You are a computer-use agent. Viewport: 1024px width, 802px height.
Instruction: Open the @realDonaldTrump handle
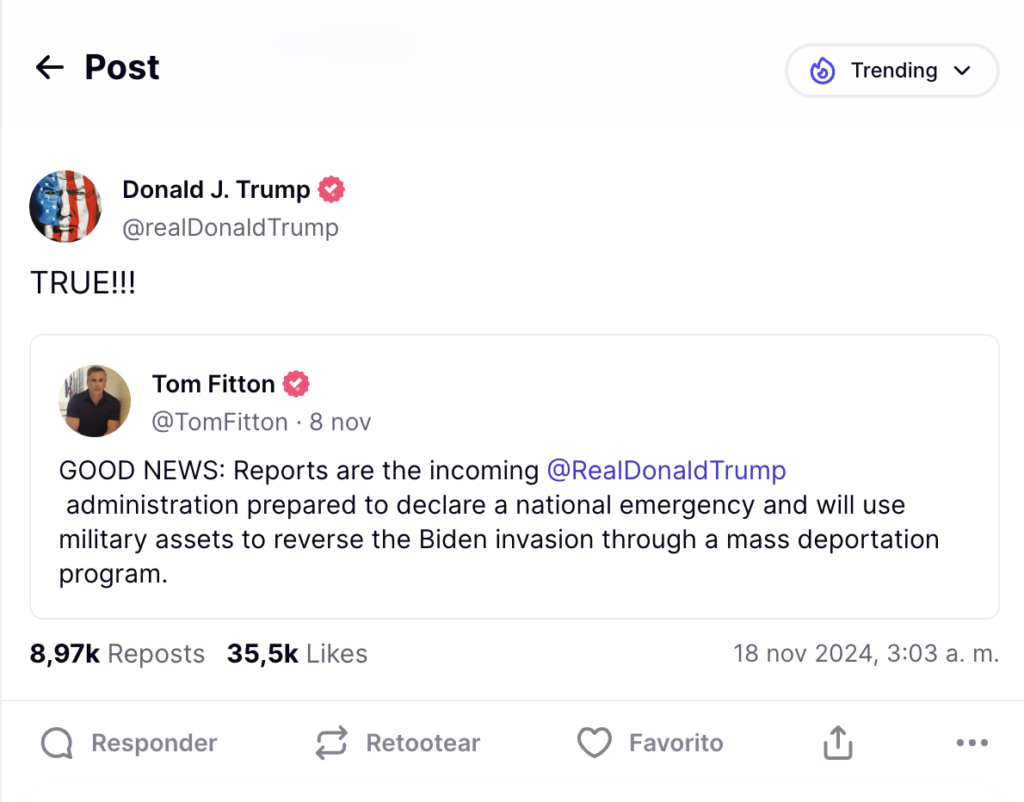[230, 228]
